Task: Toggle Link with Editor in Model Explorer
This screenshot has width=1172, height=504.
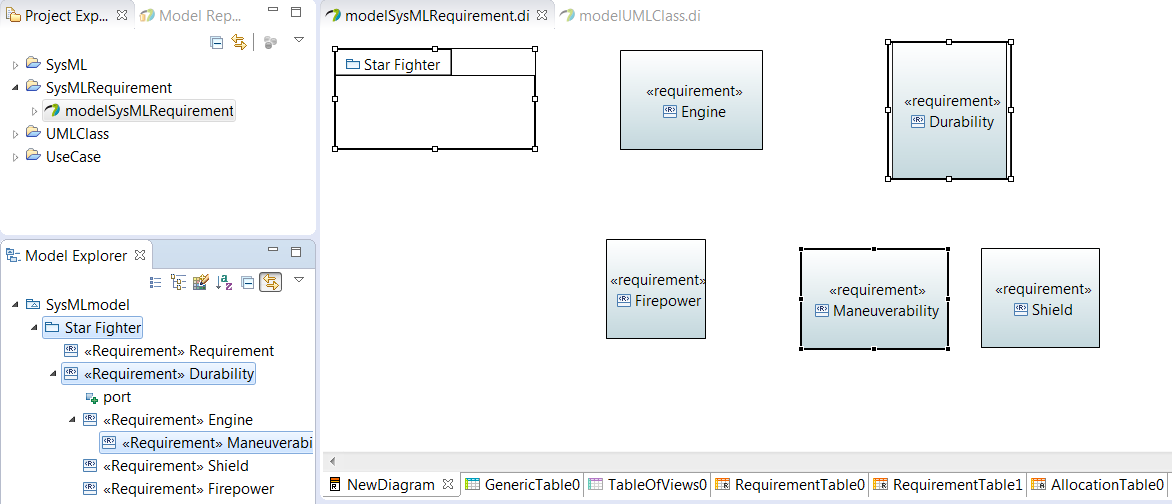Action: point(270,282)
